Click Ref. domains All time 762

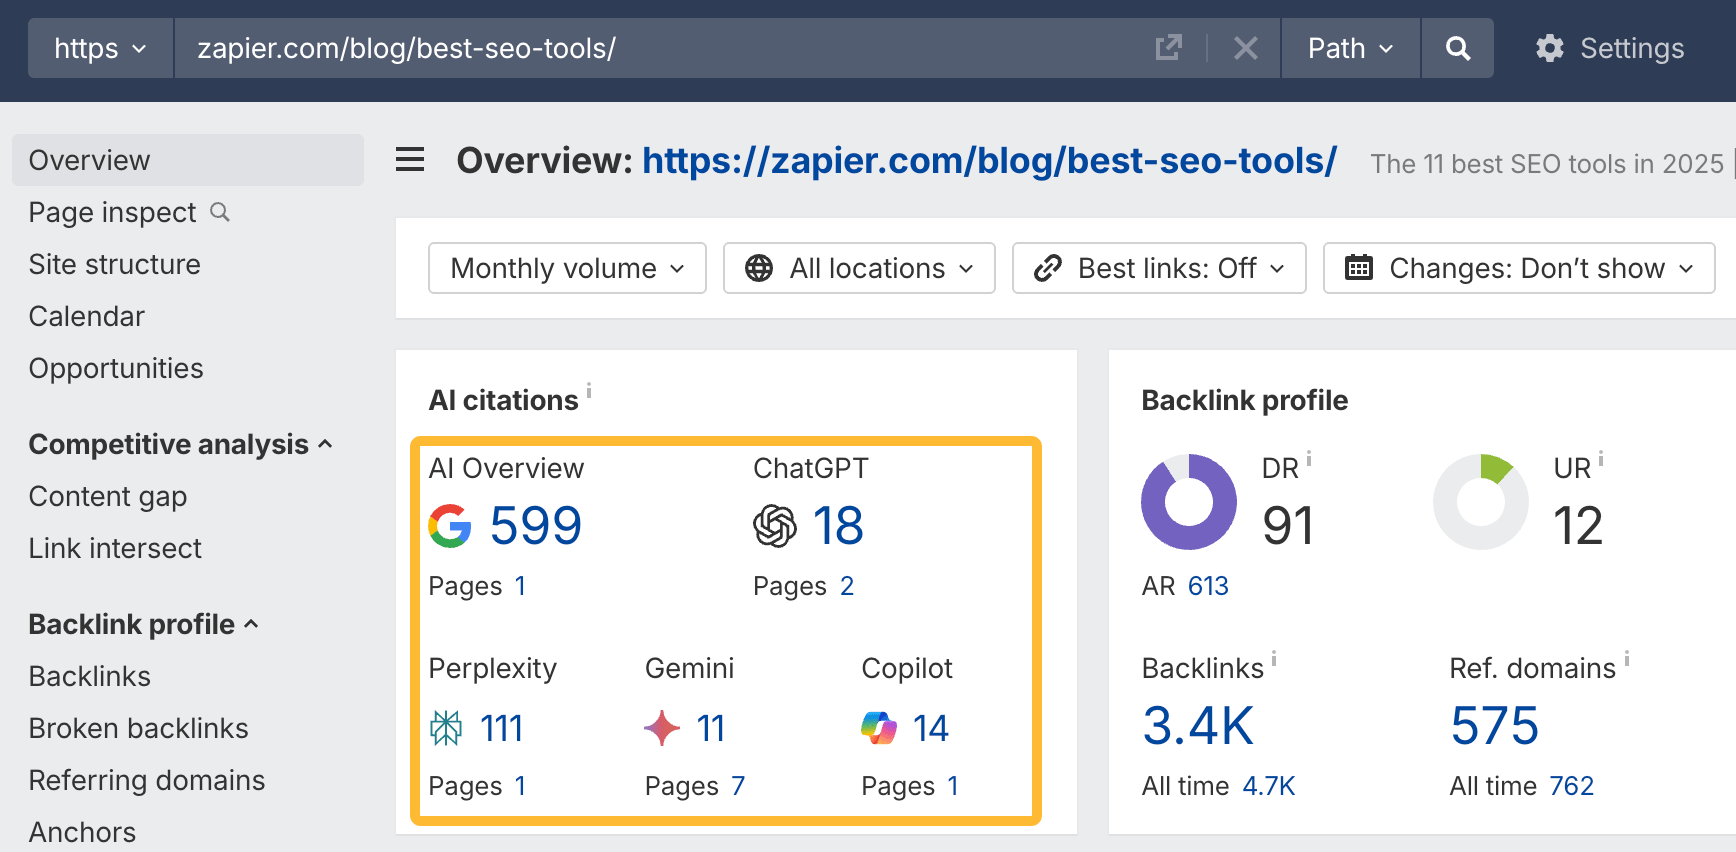point(1572,786)
